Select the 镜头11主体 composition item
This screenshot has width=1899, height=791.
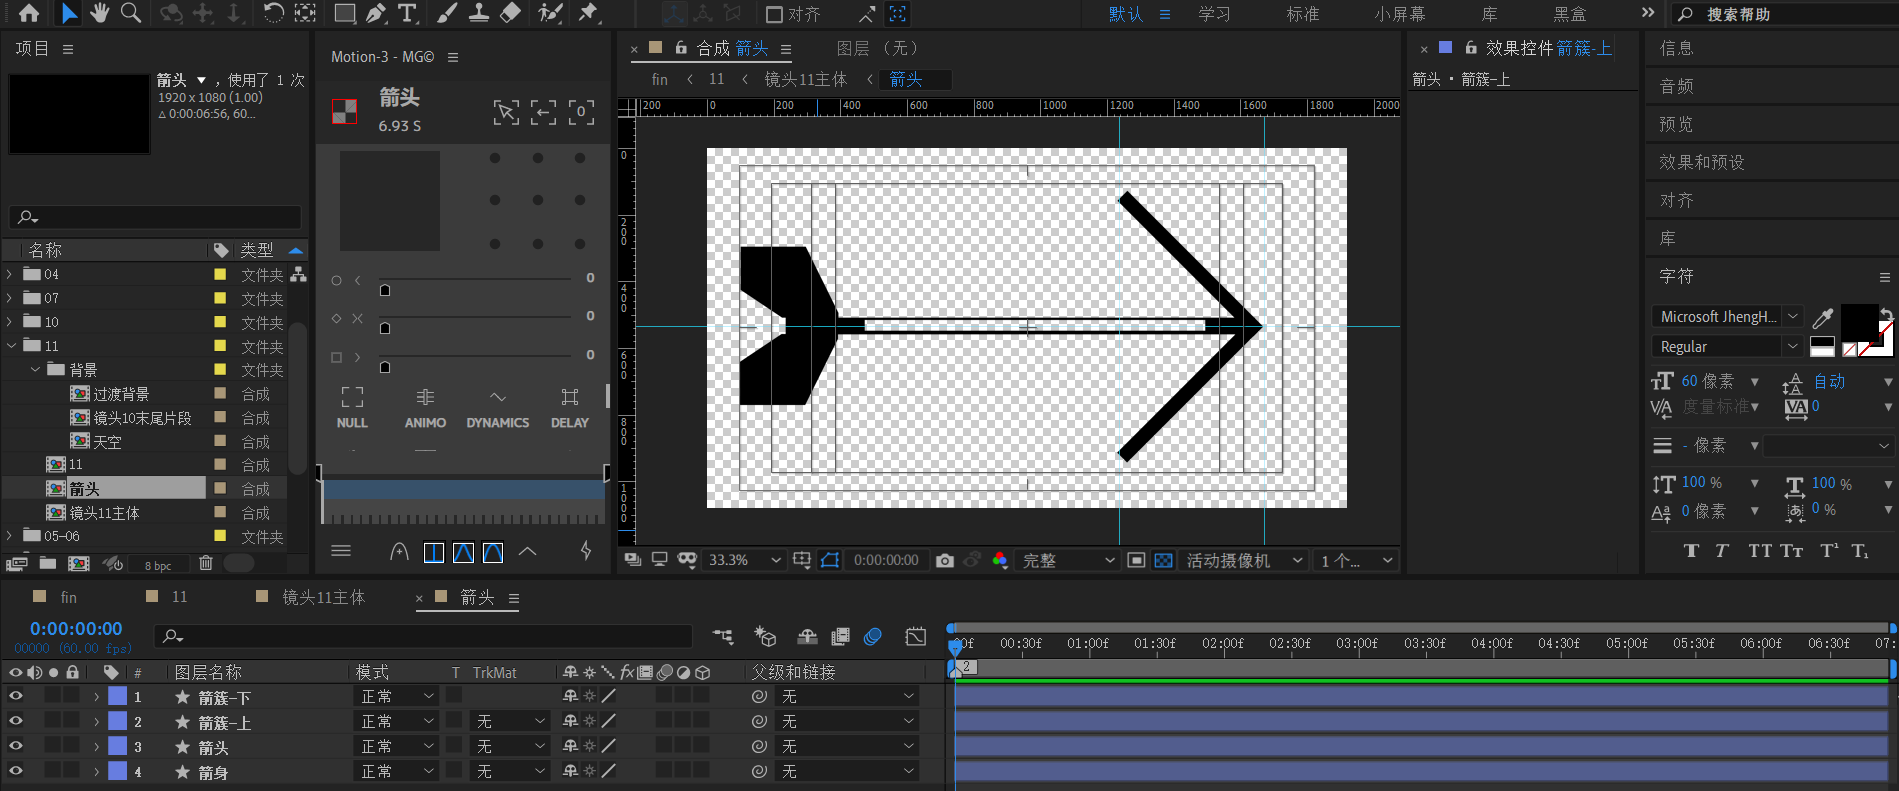(104, 513)
